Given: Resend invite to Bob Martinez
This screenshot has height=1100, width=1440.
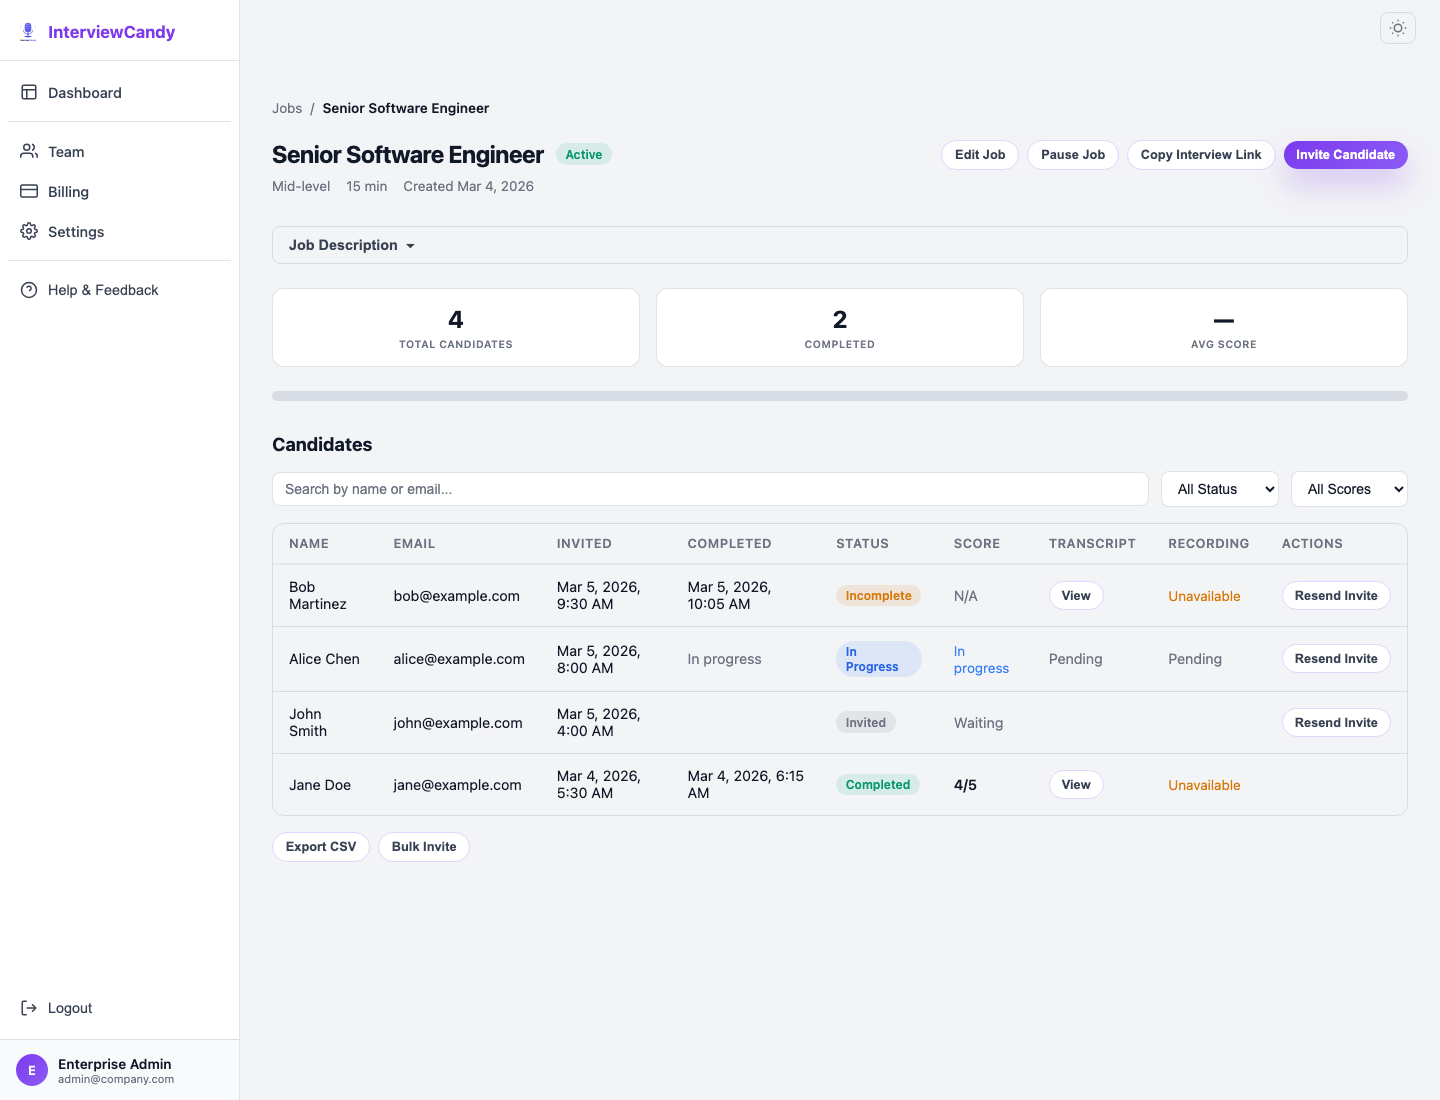Looking at the screenshot, I should (x=1336, y=595).
